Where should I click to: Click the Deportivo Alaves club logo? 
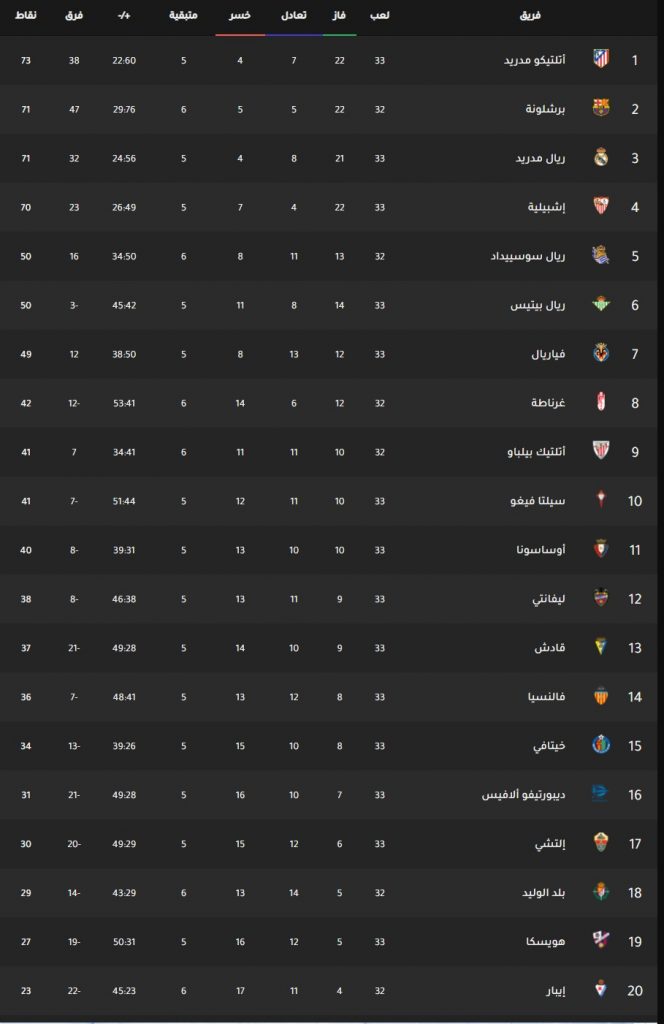coord(599,794)
